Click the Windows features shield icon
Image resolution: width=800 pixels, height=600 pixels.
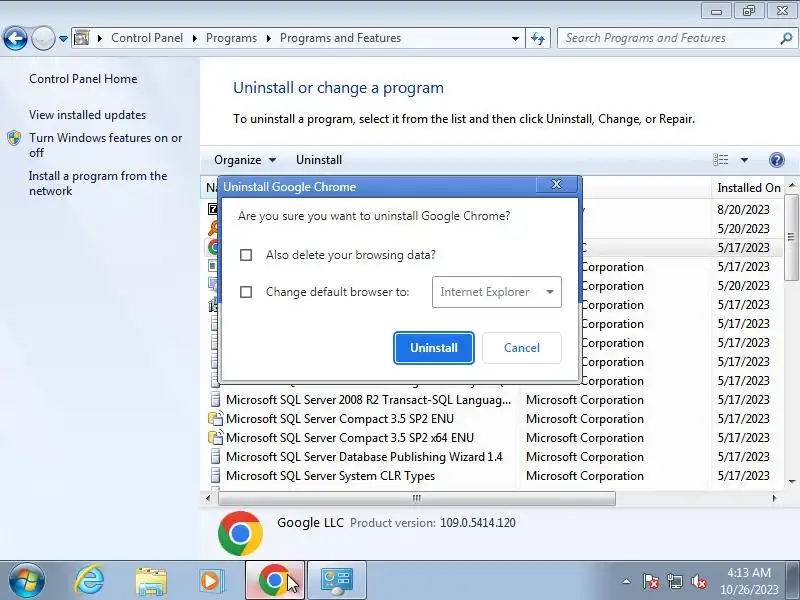click(14, 138)
